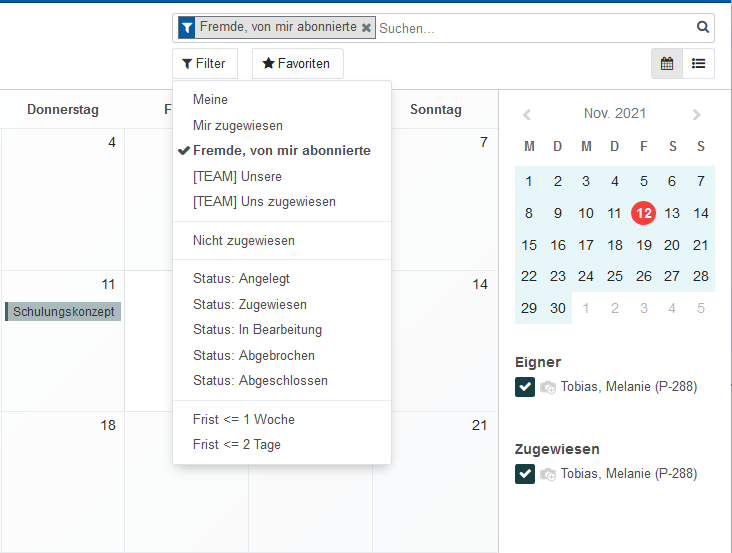
Task: Choose 'Status: In Bearbeitung' filter
Action: [x=256, y=330]
